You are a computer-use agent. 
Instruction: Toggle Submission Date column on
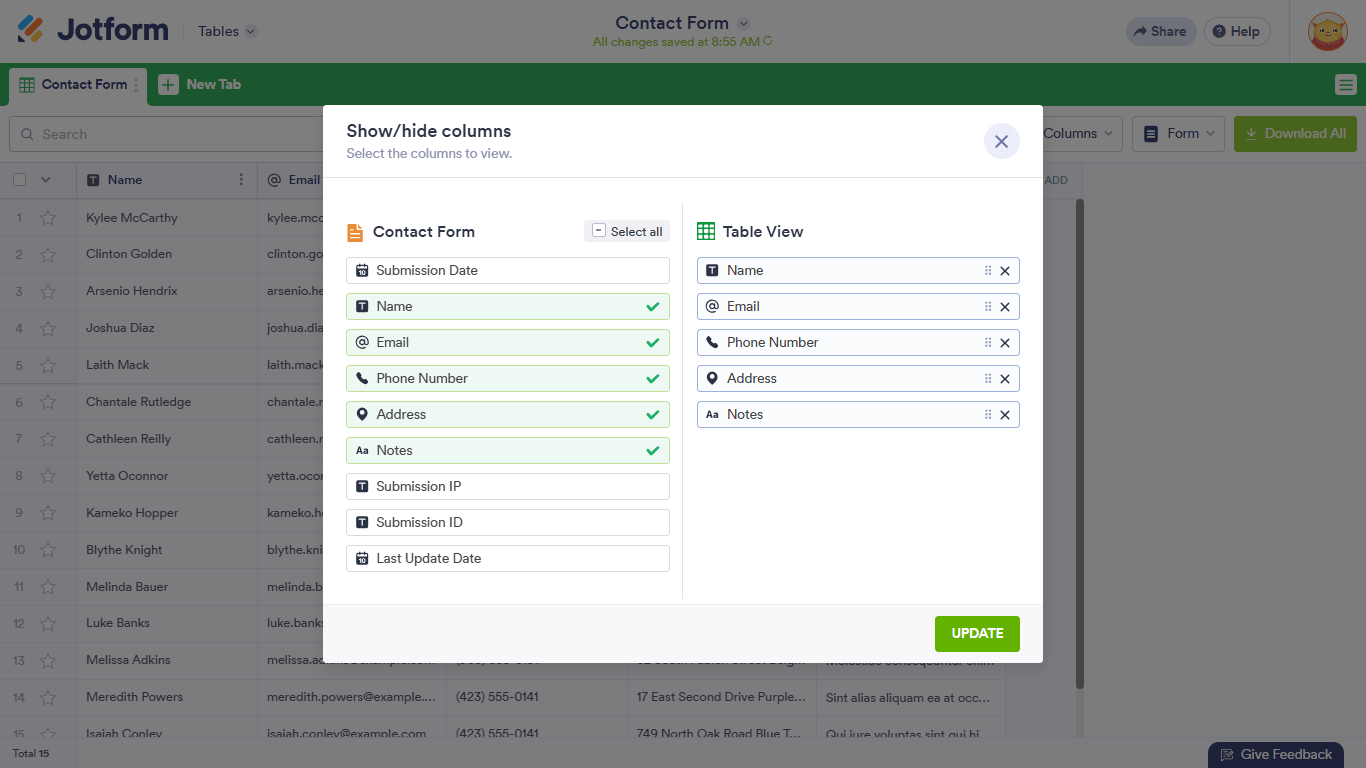click(x=507, y=271)
